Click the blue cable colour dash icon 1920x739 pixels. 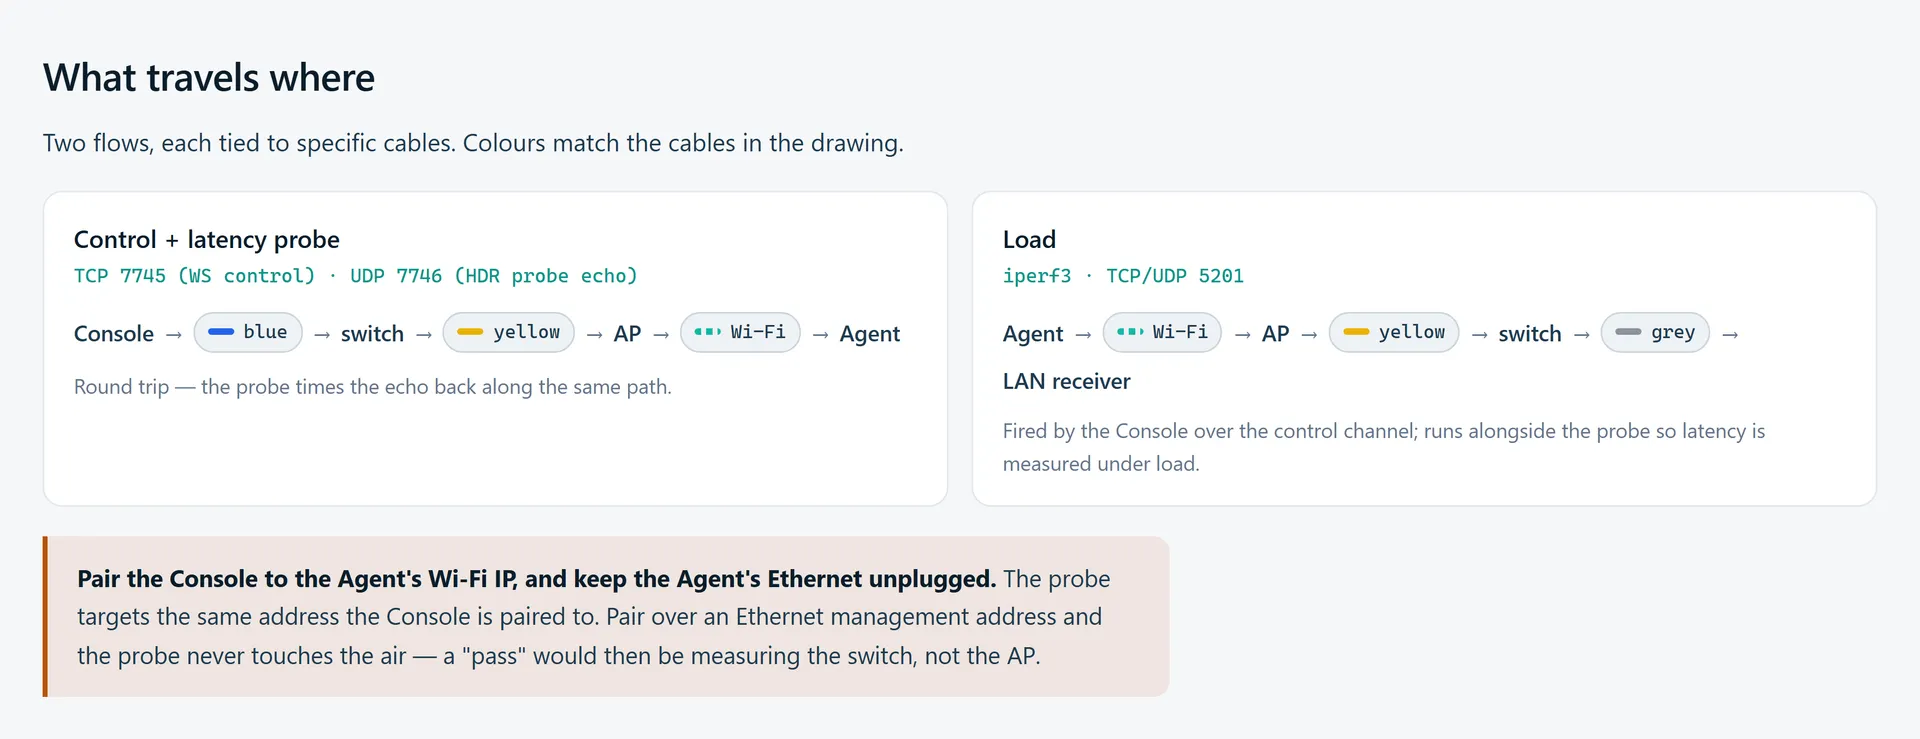(221, 332)
